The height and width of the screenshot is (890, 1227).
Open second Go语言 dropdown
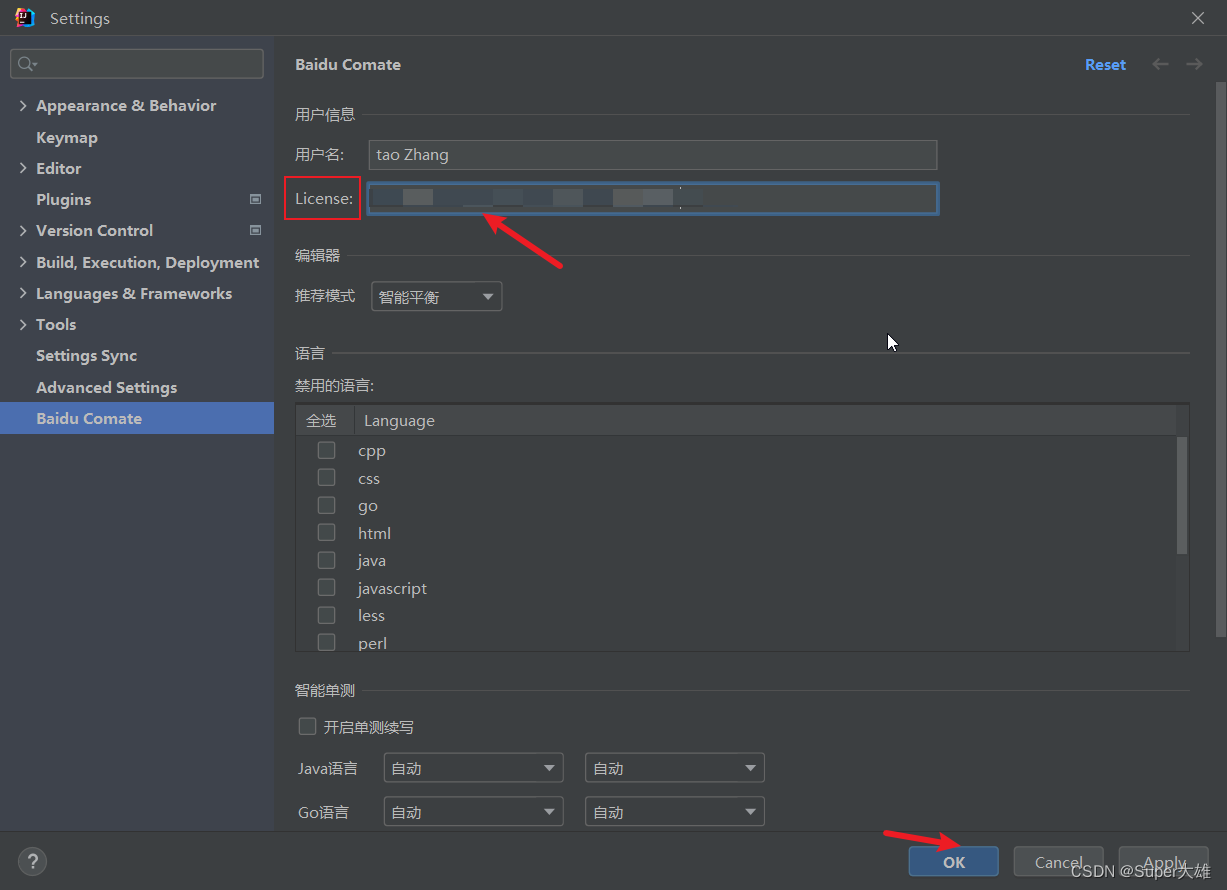coord(675,811)
